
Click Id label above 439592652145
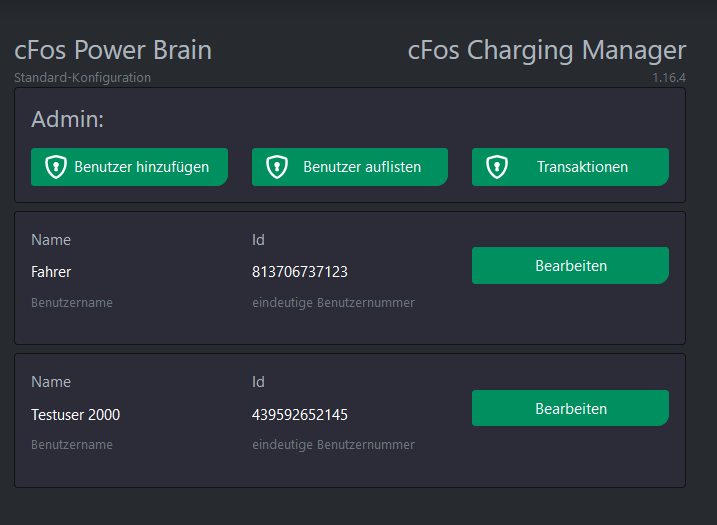click(x=258, y=382)
